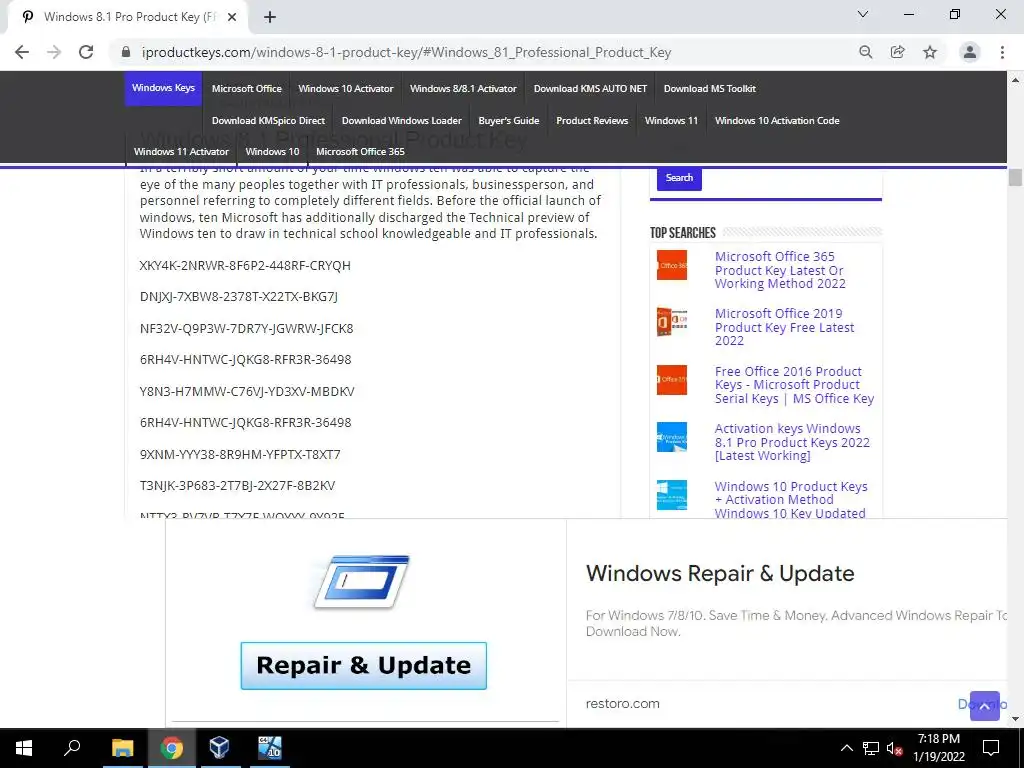
Task: Open the Microsoft Office menu item
Action: (x=246, y=88)
